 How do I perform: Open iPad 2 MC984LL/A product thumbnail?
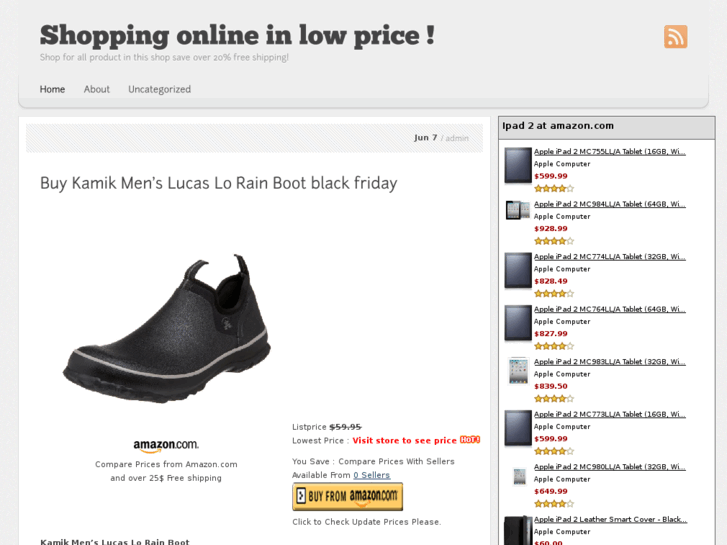[518, 210]
